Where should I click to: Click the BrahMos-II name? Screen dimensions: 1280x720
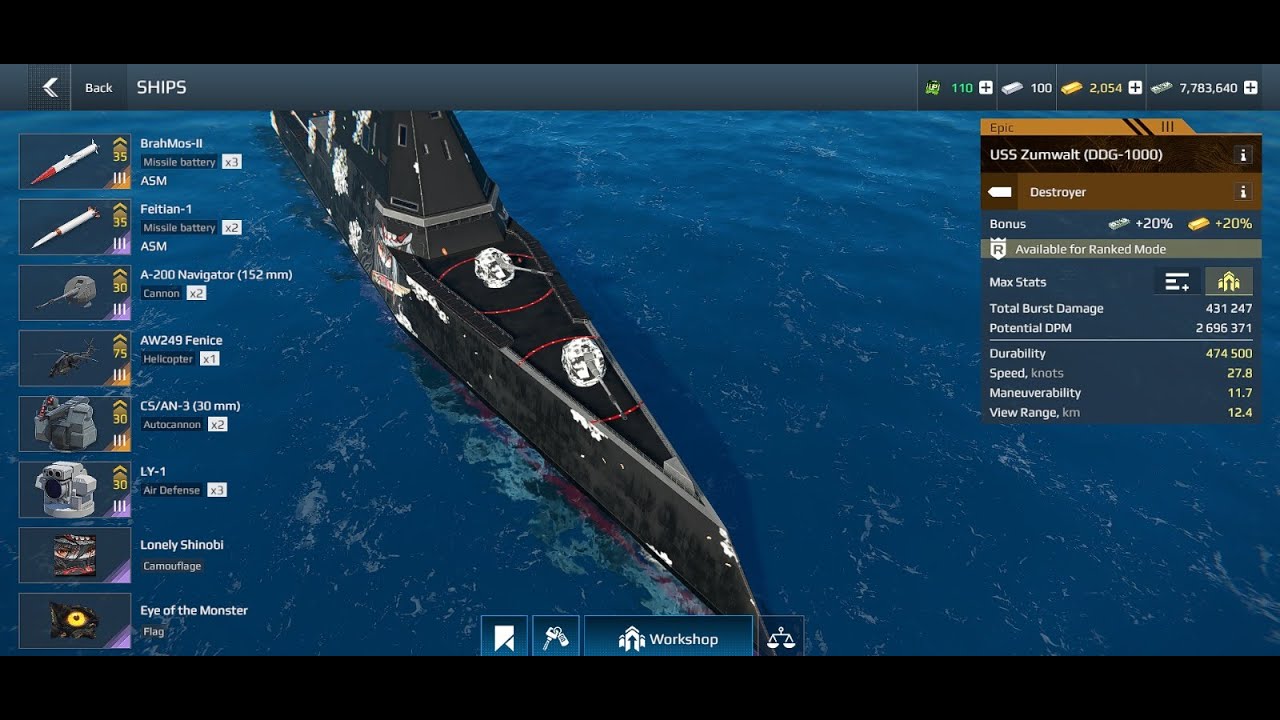pyautogui.click(x=171, y=143)
